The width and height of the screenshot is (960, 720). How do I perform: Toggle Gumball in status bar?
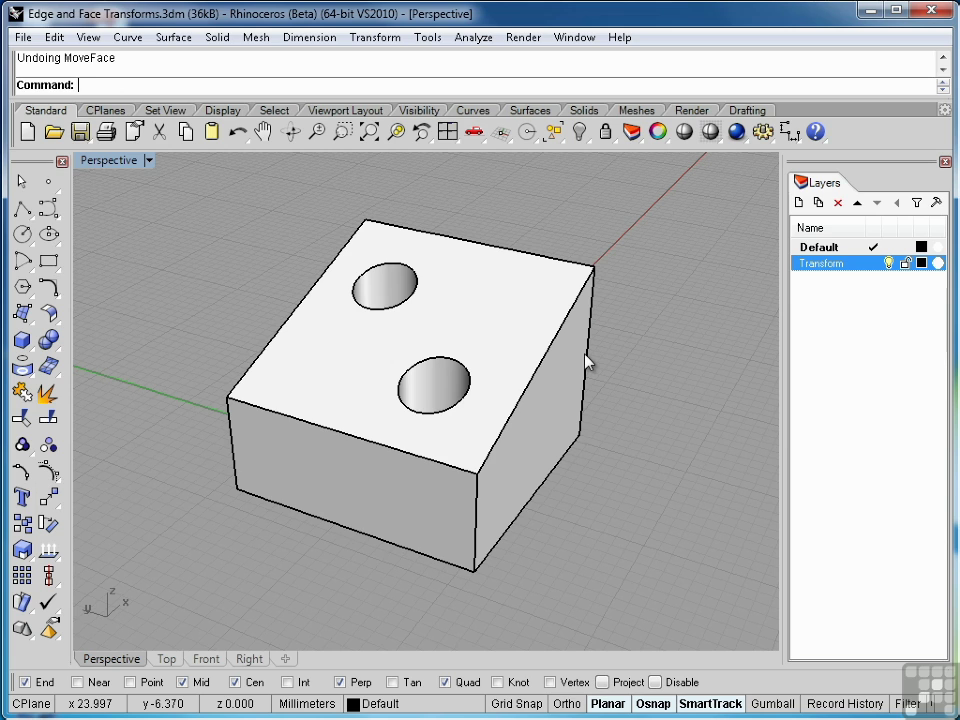pyautogui.click(x=773, y=704)
